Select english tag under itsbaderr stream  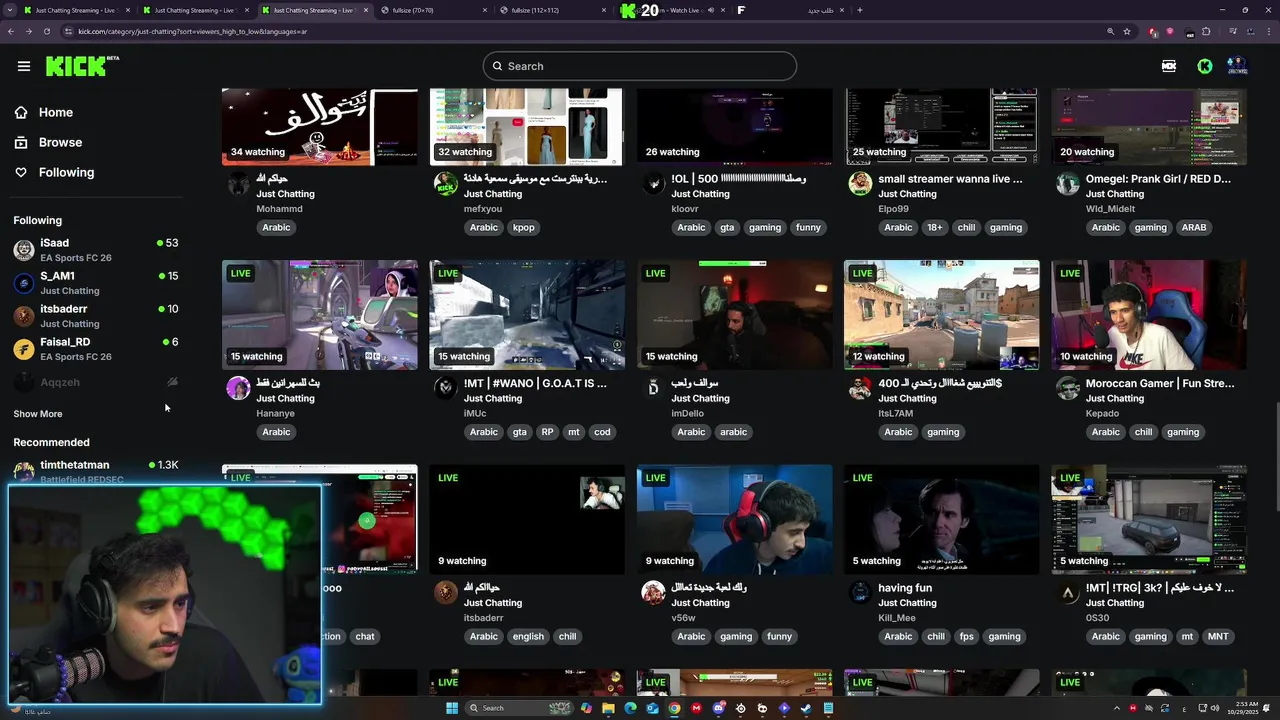[x=528, y=636]
